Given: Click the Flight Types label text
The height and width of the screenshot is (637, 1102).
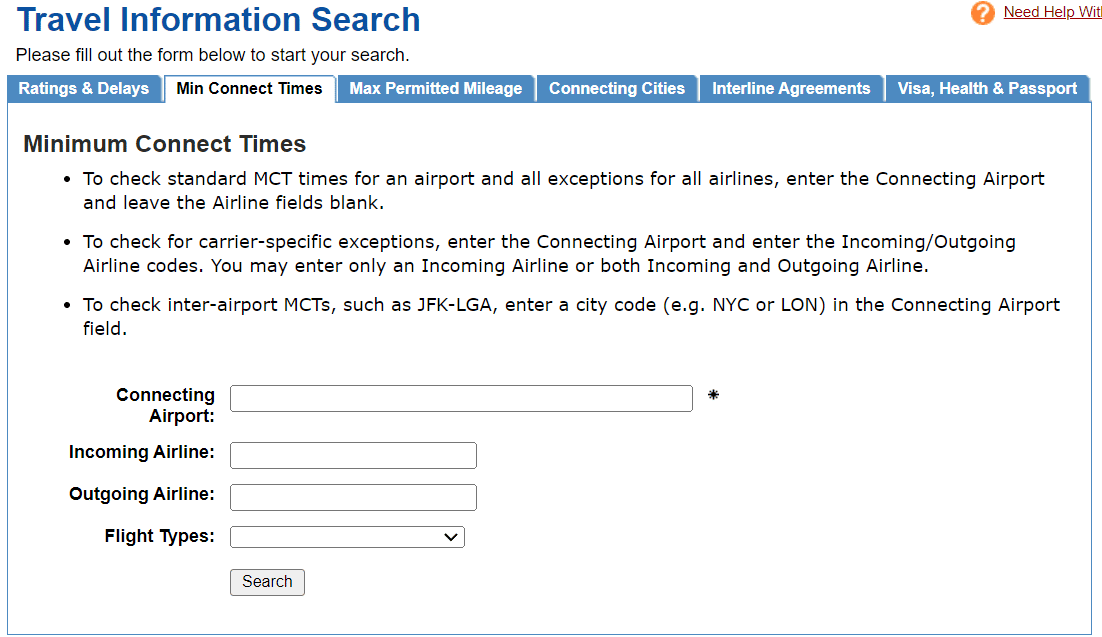Looking at the screenshot, I should point(159,536).
